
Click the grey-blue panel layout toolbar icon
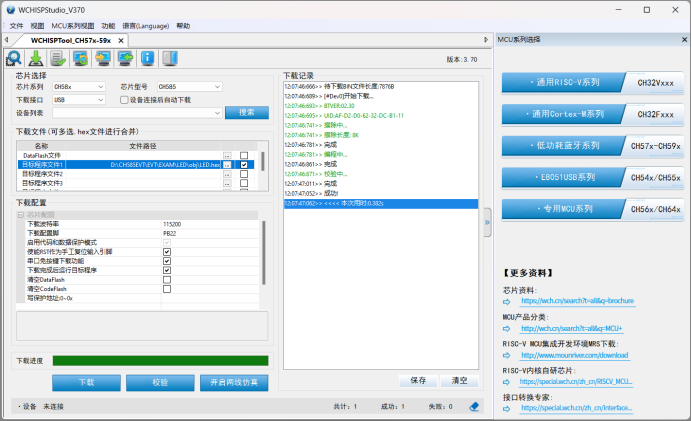(x=170, y=58)
